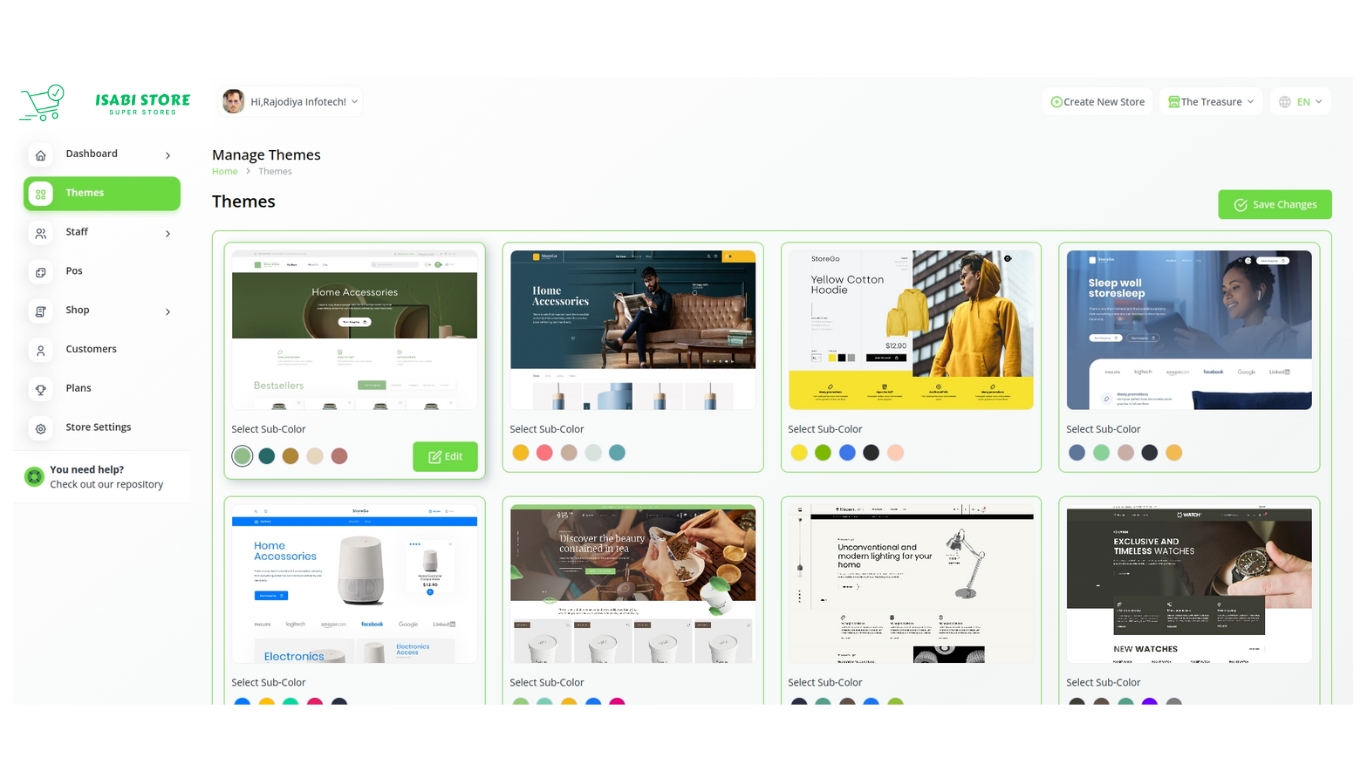The height and width of the screenshot is (768, 1366).
Task: Click the Isabi Store shopping cart logo
Action: (x=42, y=102)
